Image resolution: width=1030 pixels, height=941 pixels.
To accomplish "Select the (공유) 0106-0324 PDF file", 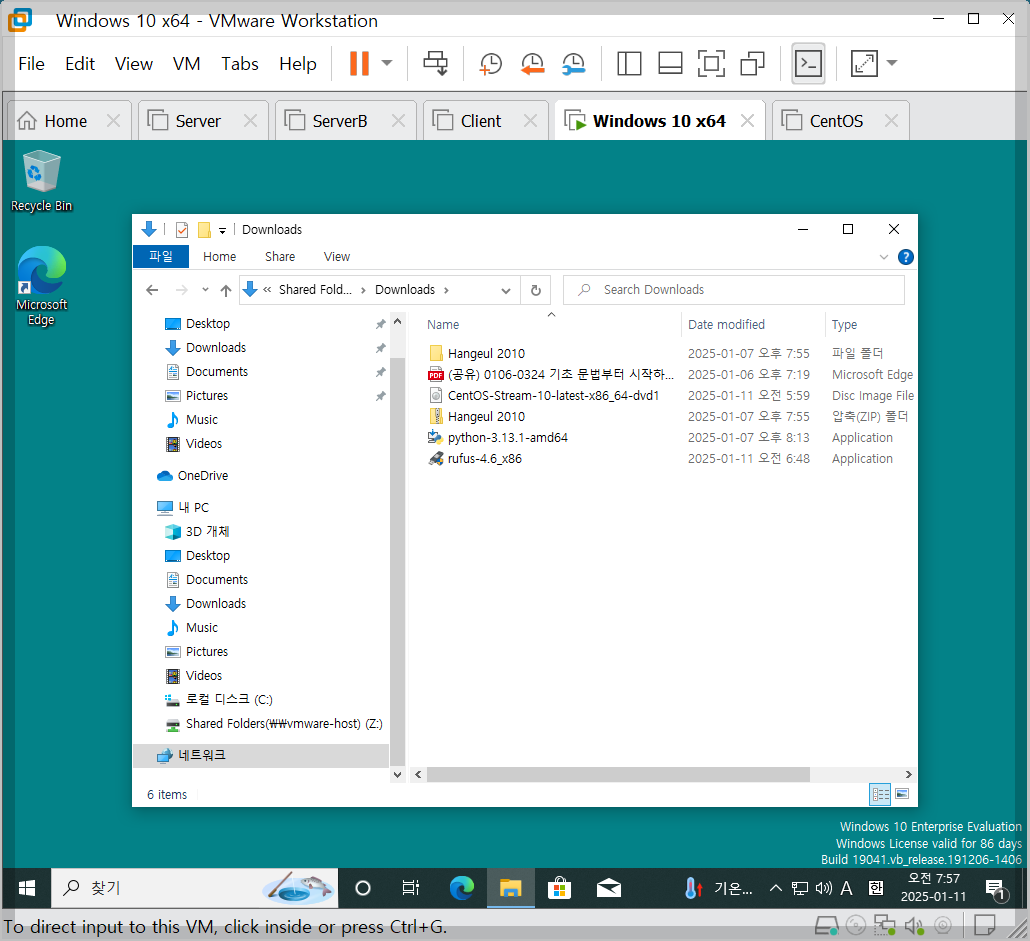I will [551, 374].
